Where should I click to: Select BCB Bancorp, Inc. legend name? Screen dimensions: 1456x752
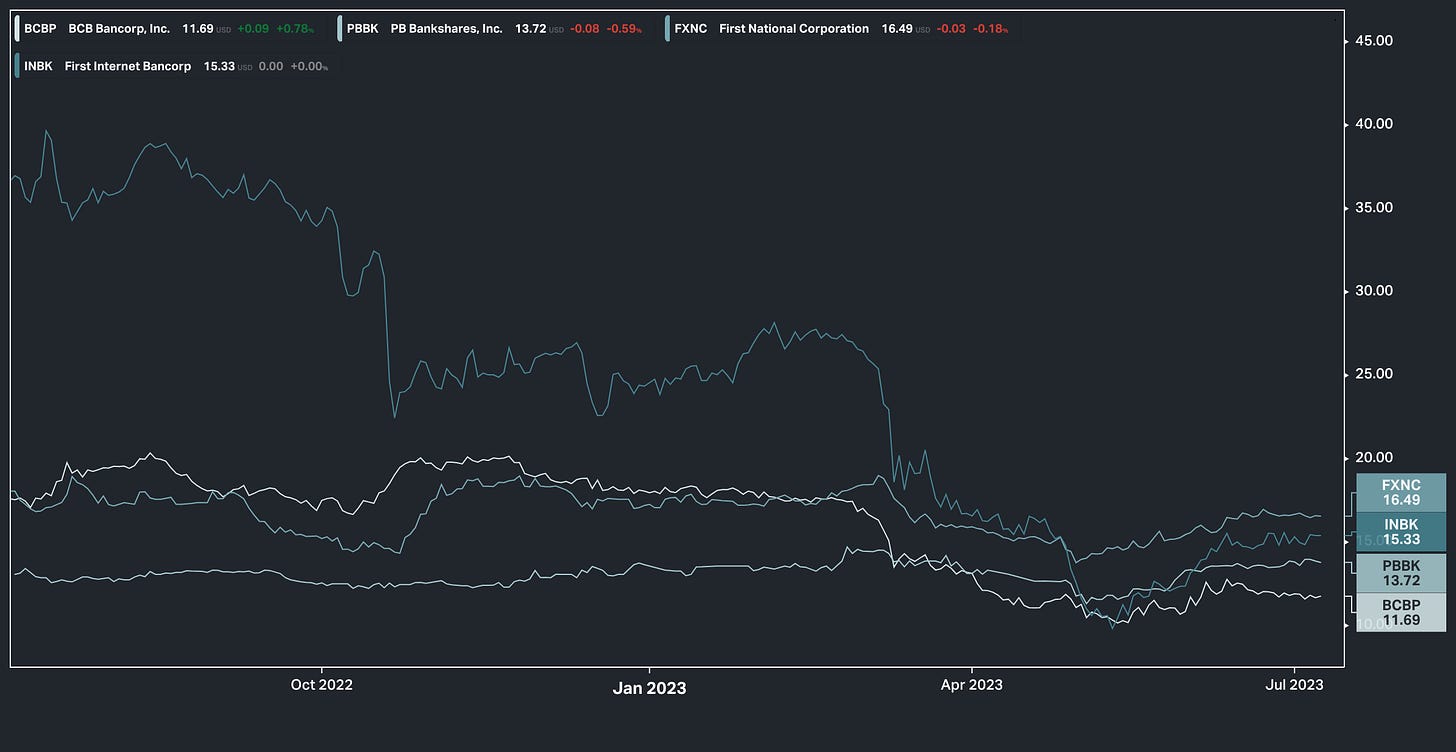119,29
